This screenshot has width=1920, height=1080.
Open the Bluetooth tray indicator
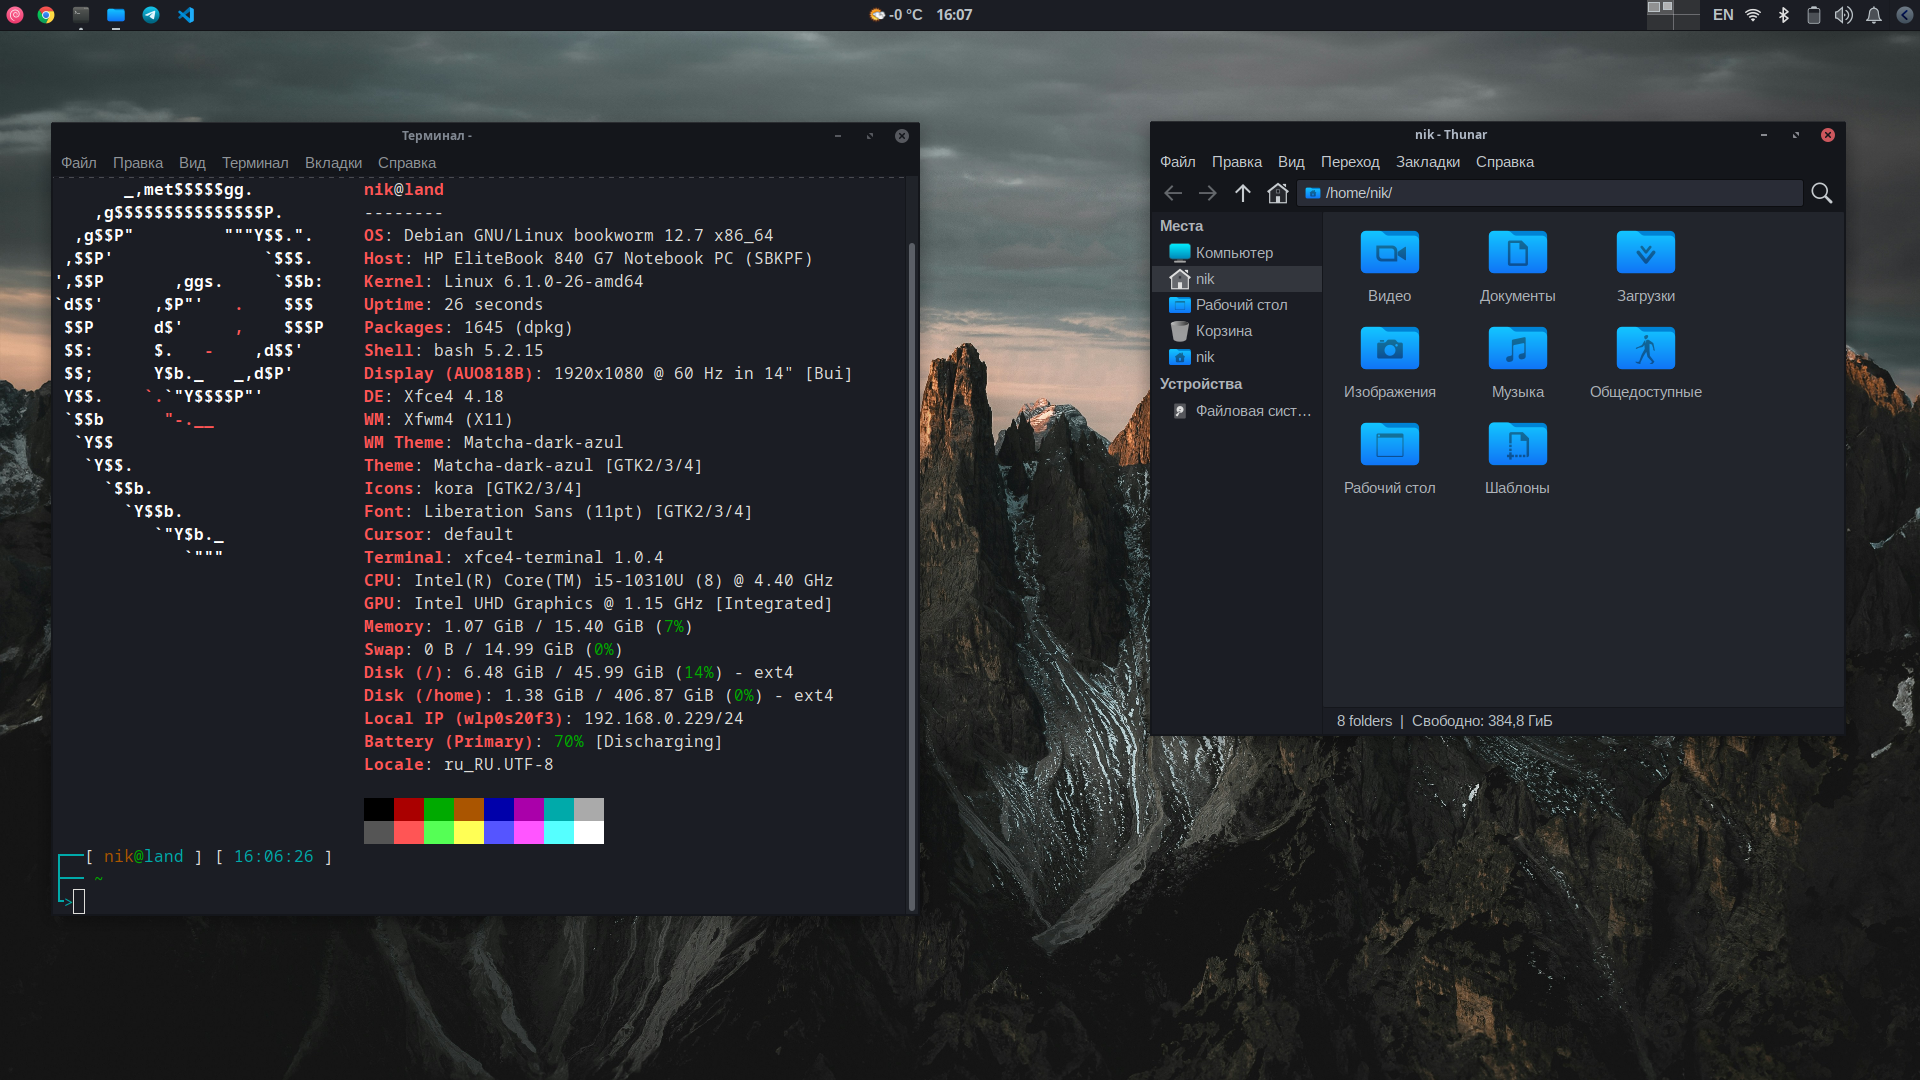point(1783,15)
